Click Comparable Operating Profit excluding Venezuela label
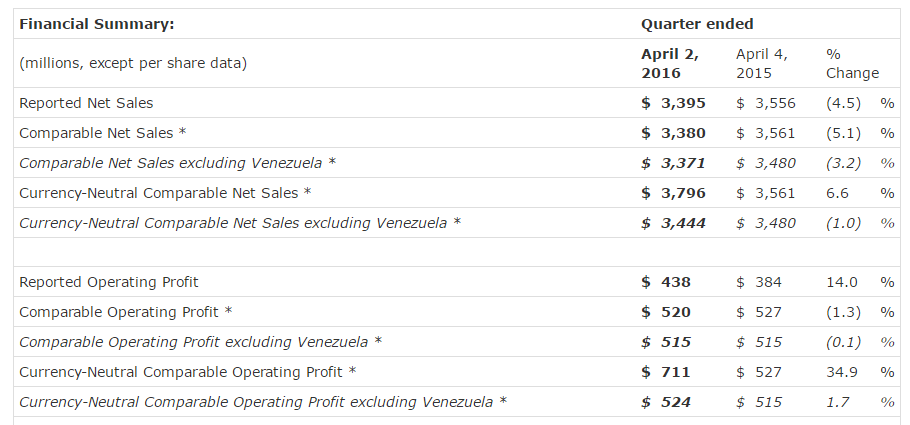The height and width of the screenshot is (425, 910). pos(200,342)
